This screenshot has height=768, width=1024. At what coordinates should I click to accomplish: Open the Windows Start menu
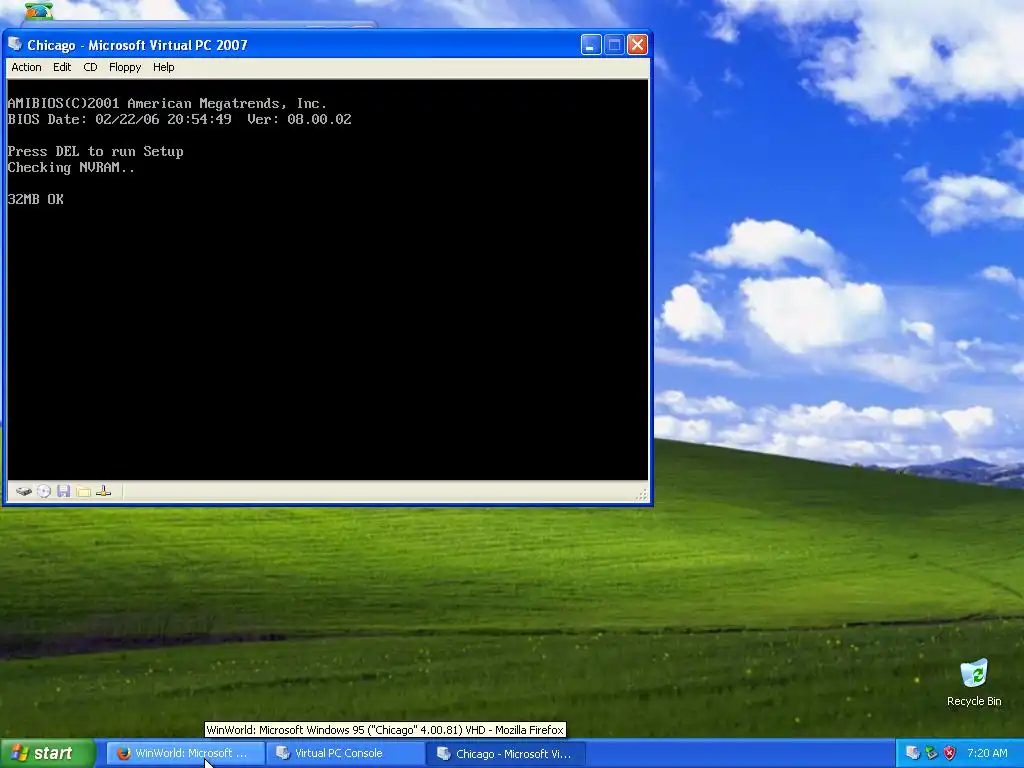coord(48,754)
